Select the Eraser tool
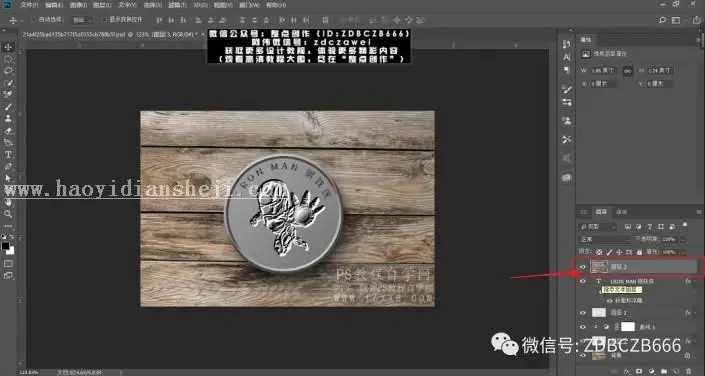This screenshot has height=376, width=705. [x=8, y=131]
